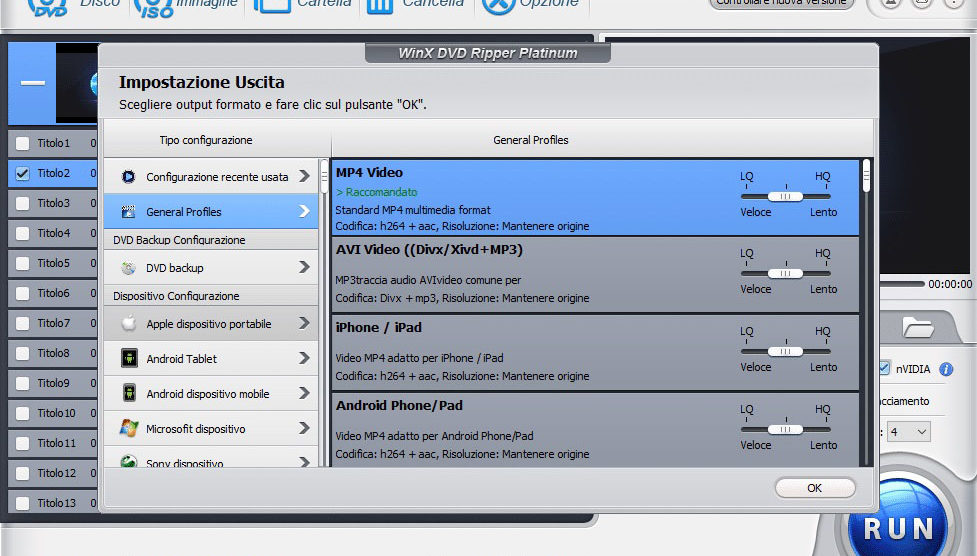977x556 pixels.
Task: Expand DVD backup arrow
Action: [x=304, y=267]
